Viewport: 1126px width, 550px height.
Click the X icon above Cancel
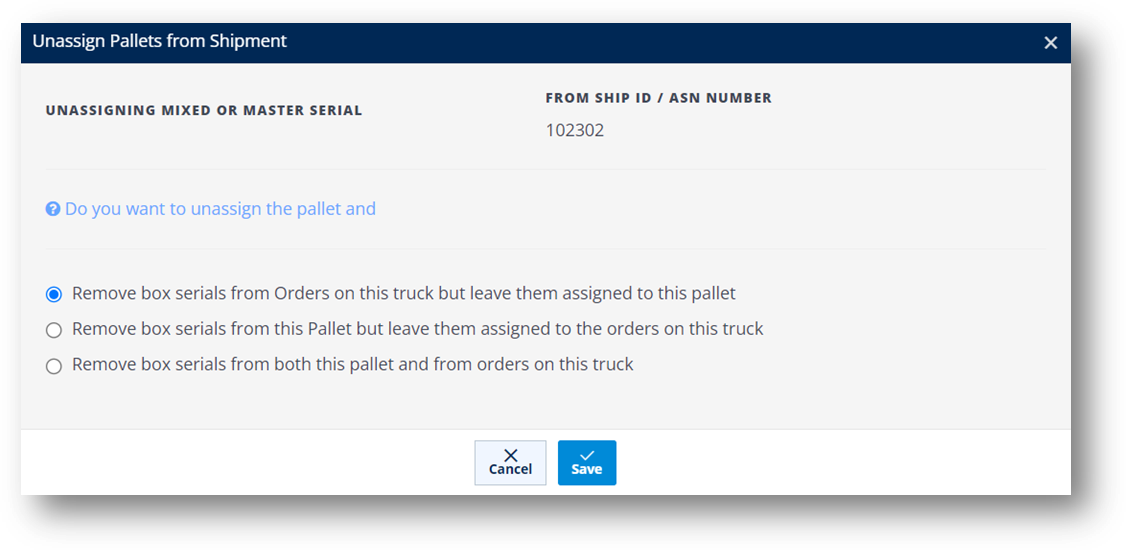511,455
